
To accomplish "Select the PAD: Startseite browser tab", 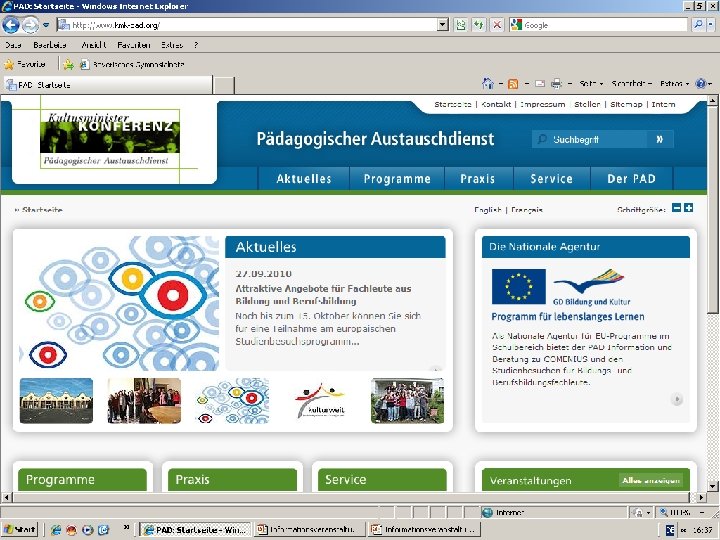I will click(x=108, y=85).
